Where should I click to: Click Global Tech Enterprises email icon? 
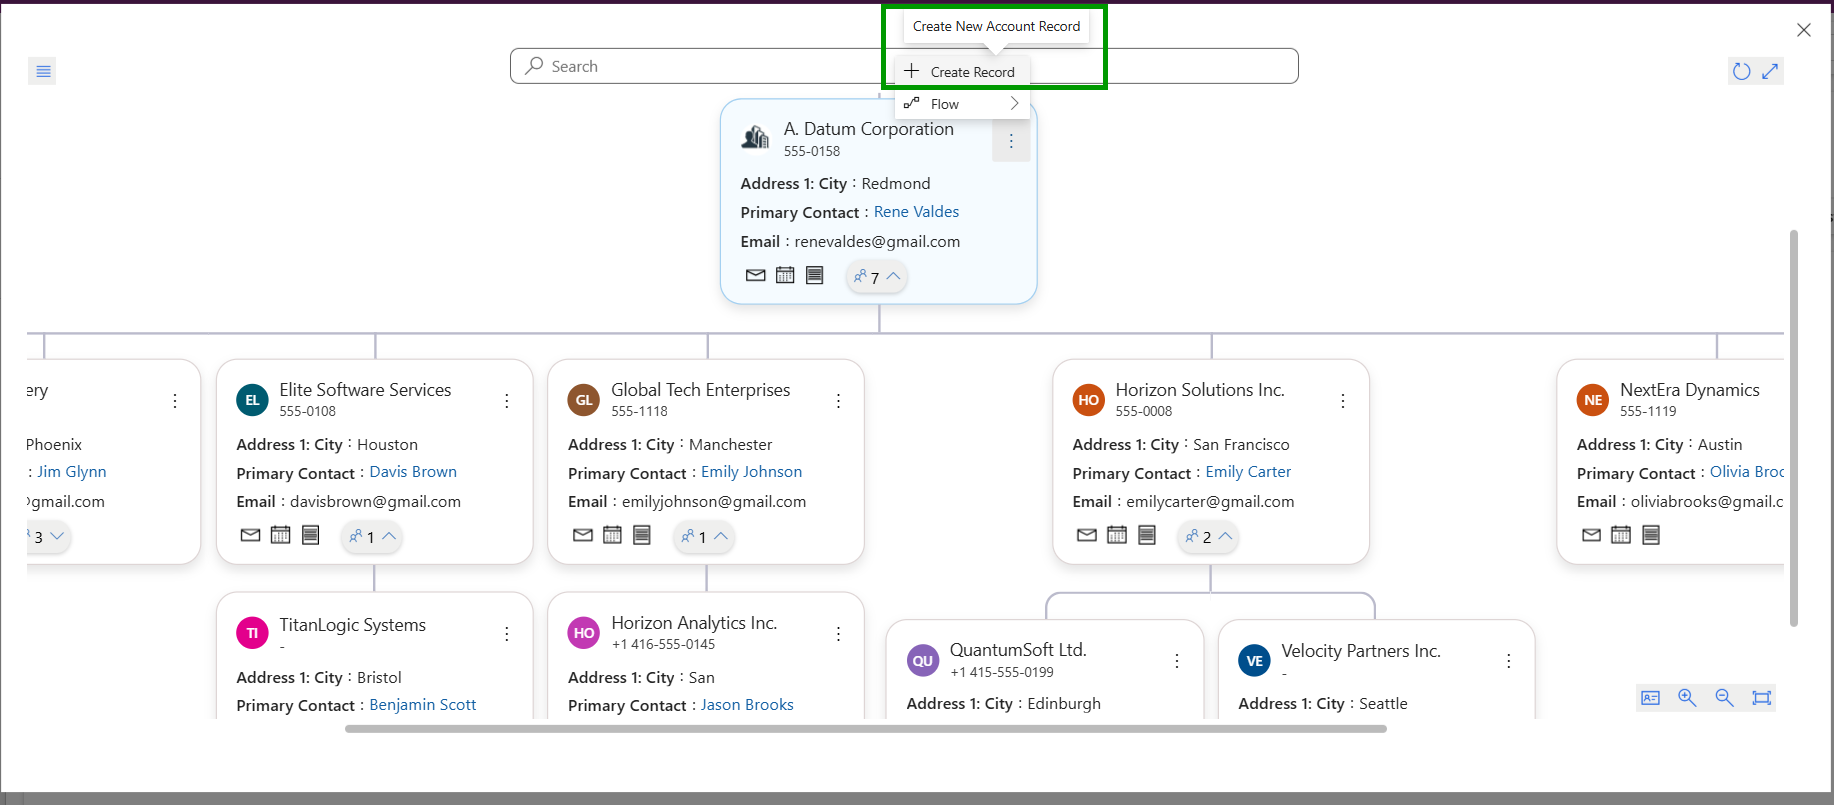[583, 535]
